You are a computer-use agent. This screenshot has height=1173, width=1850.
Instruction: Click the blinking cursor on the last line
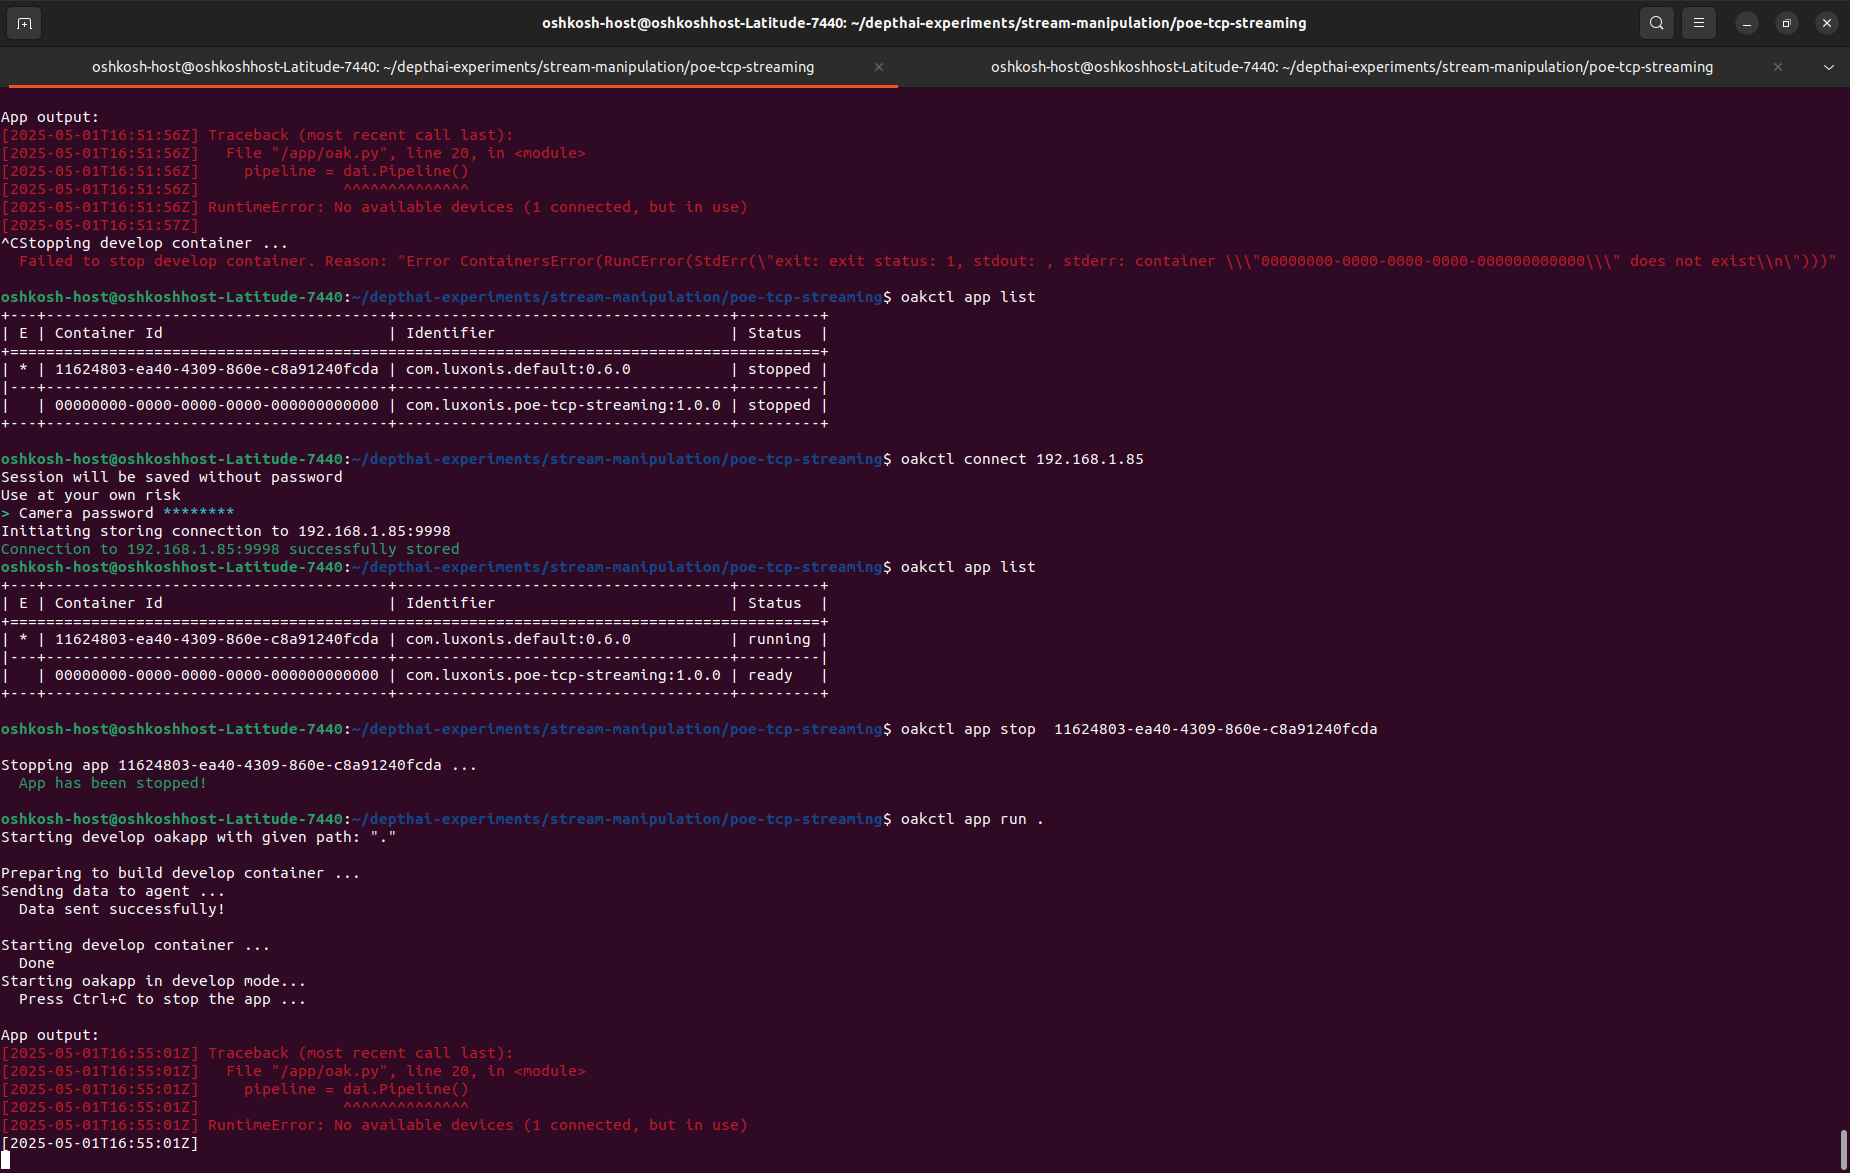point(6,1160)
